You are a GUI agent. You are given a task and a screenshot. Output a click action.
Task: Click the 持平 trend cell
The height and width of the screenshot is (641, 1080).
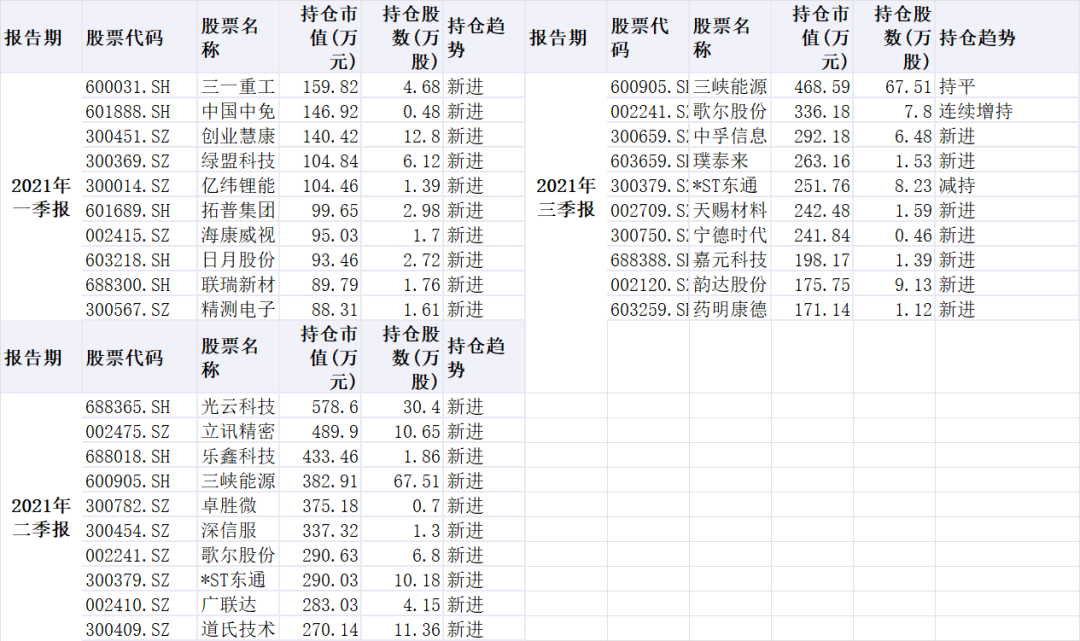tap(957, 87)
